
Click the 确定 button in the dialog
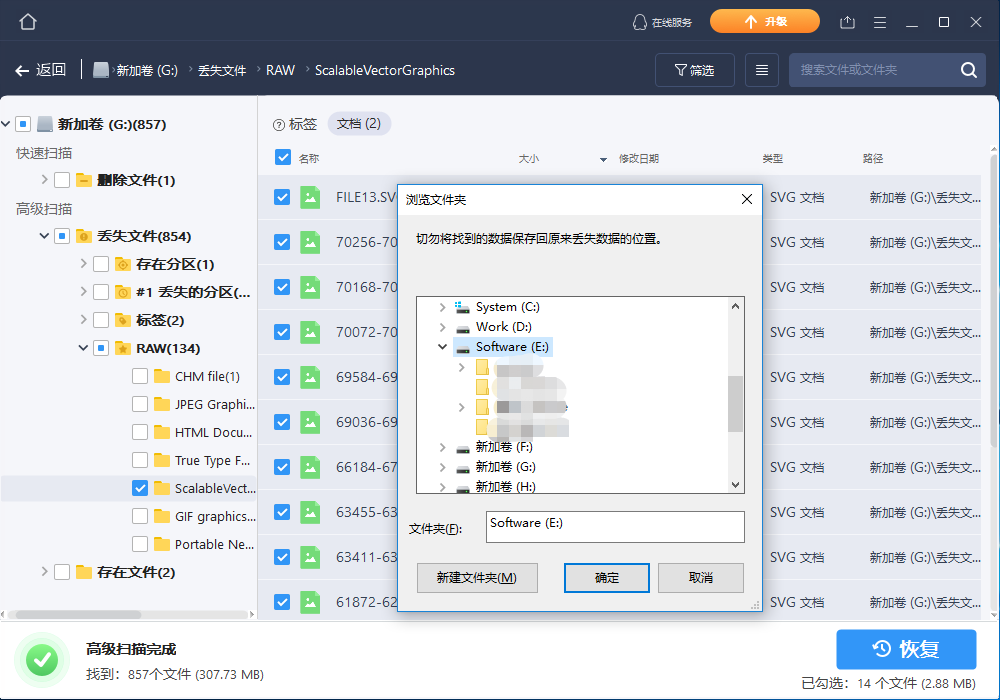[x=606, y=578]
